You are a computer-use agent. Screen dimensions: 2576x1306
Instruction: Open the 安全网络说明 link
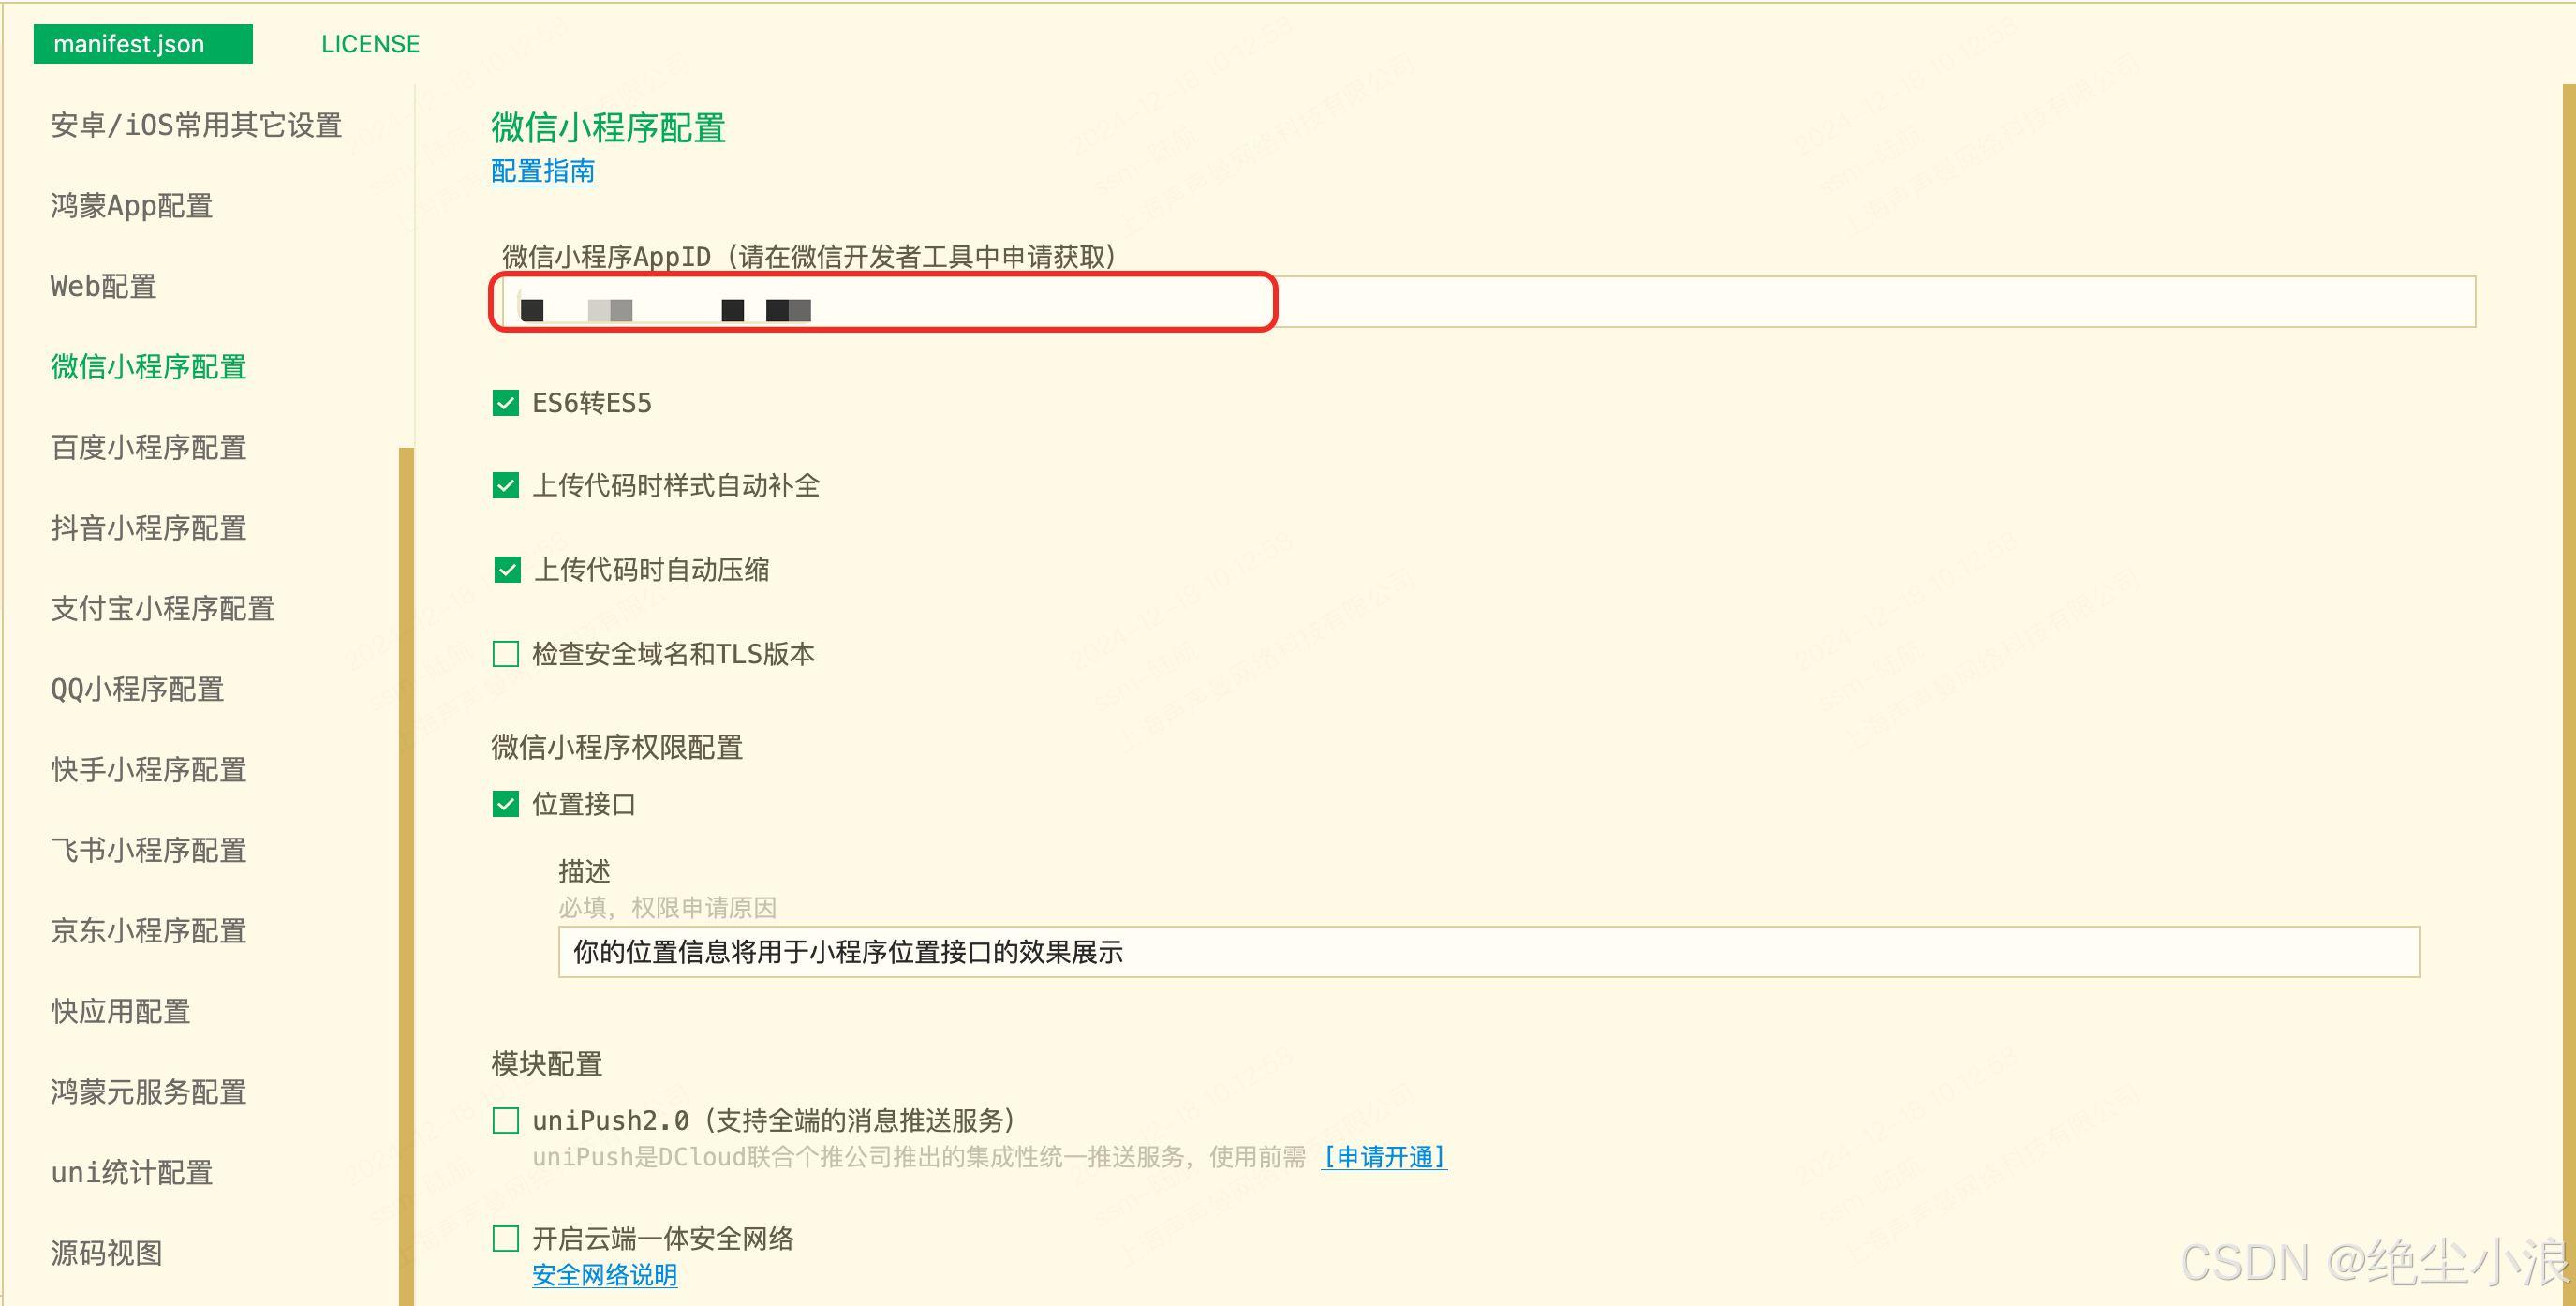click(x=605, y=1275)
